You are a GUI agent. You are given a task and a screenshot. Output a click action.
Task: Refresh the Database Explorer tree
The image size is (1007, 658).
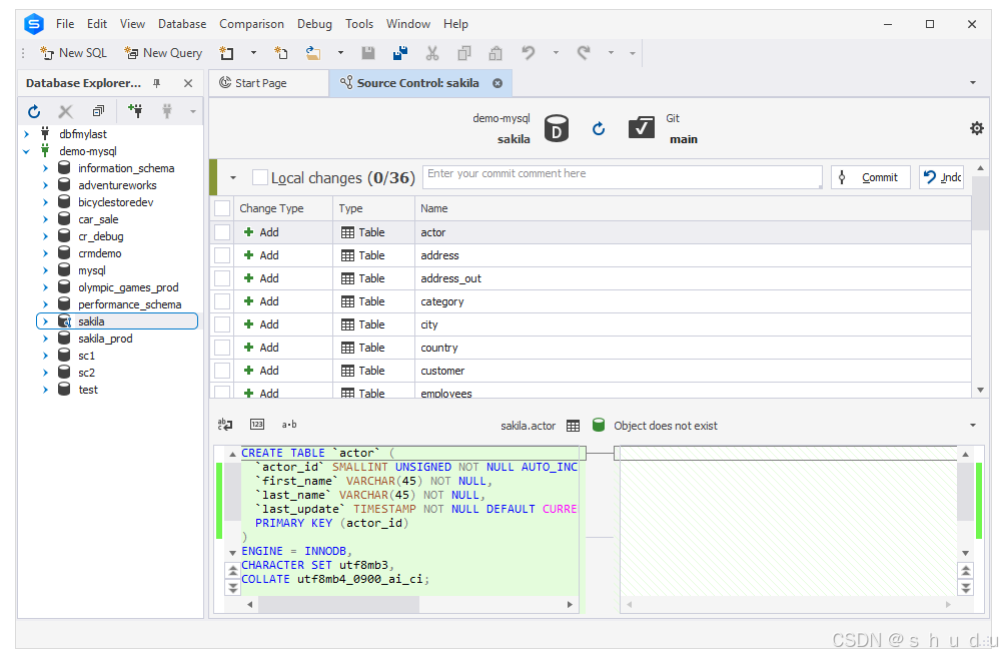34,112
